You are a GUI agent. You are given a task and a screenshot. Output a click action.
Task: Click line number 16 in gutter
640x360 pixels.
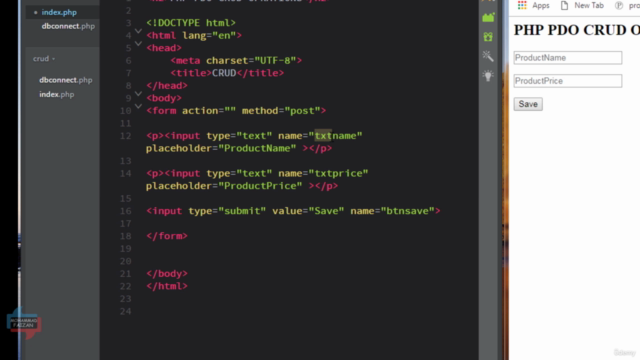(x=126, y=211)
